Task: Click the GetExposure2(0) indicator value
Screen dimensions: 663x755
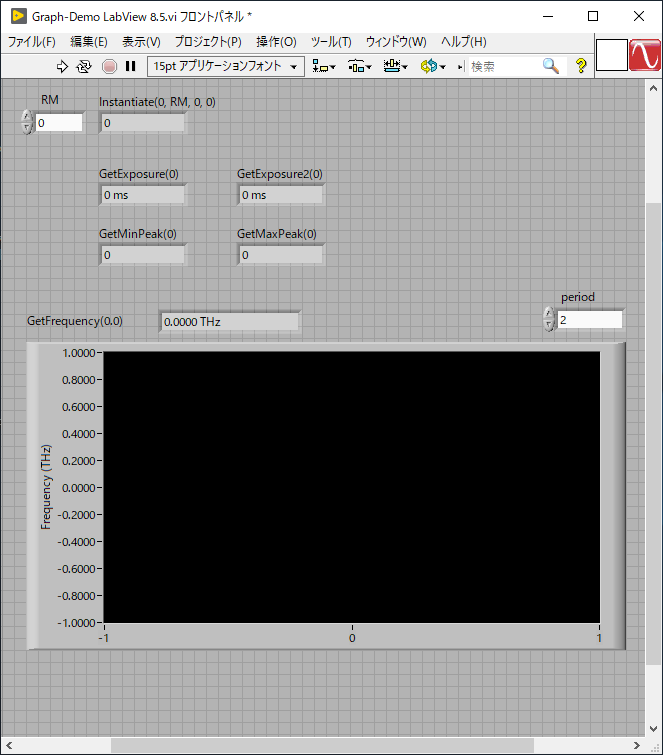Action: pos(280,195)
